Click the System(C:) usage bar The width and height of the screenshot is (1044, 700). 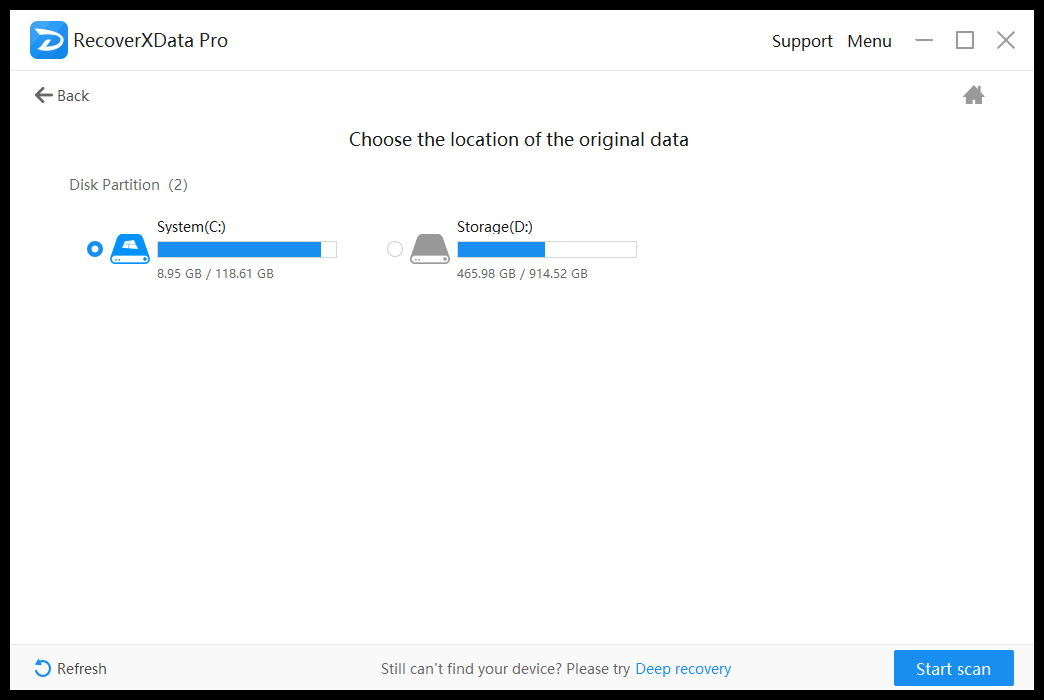247,249
